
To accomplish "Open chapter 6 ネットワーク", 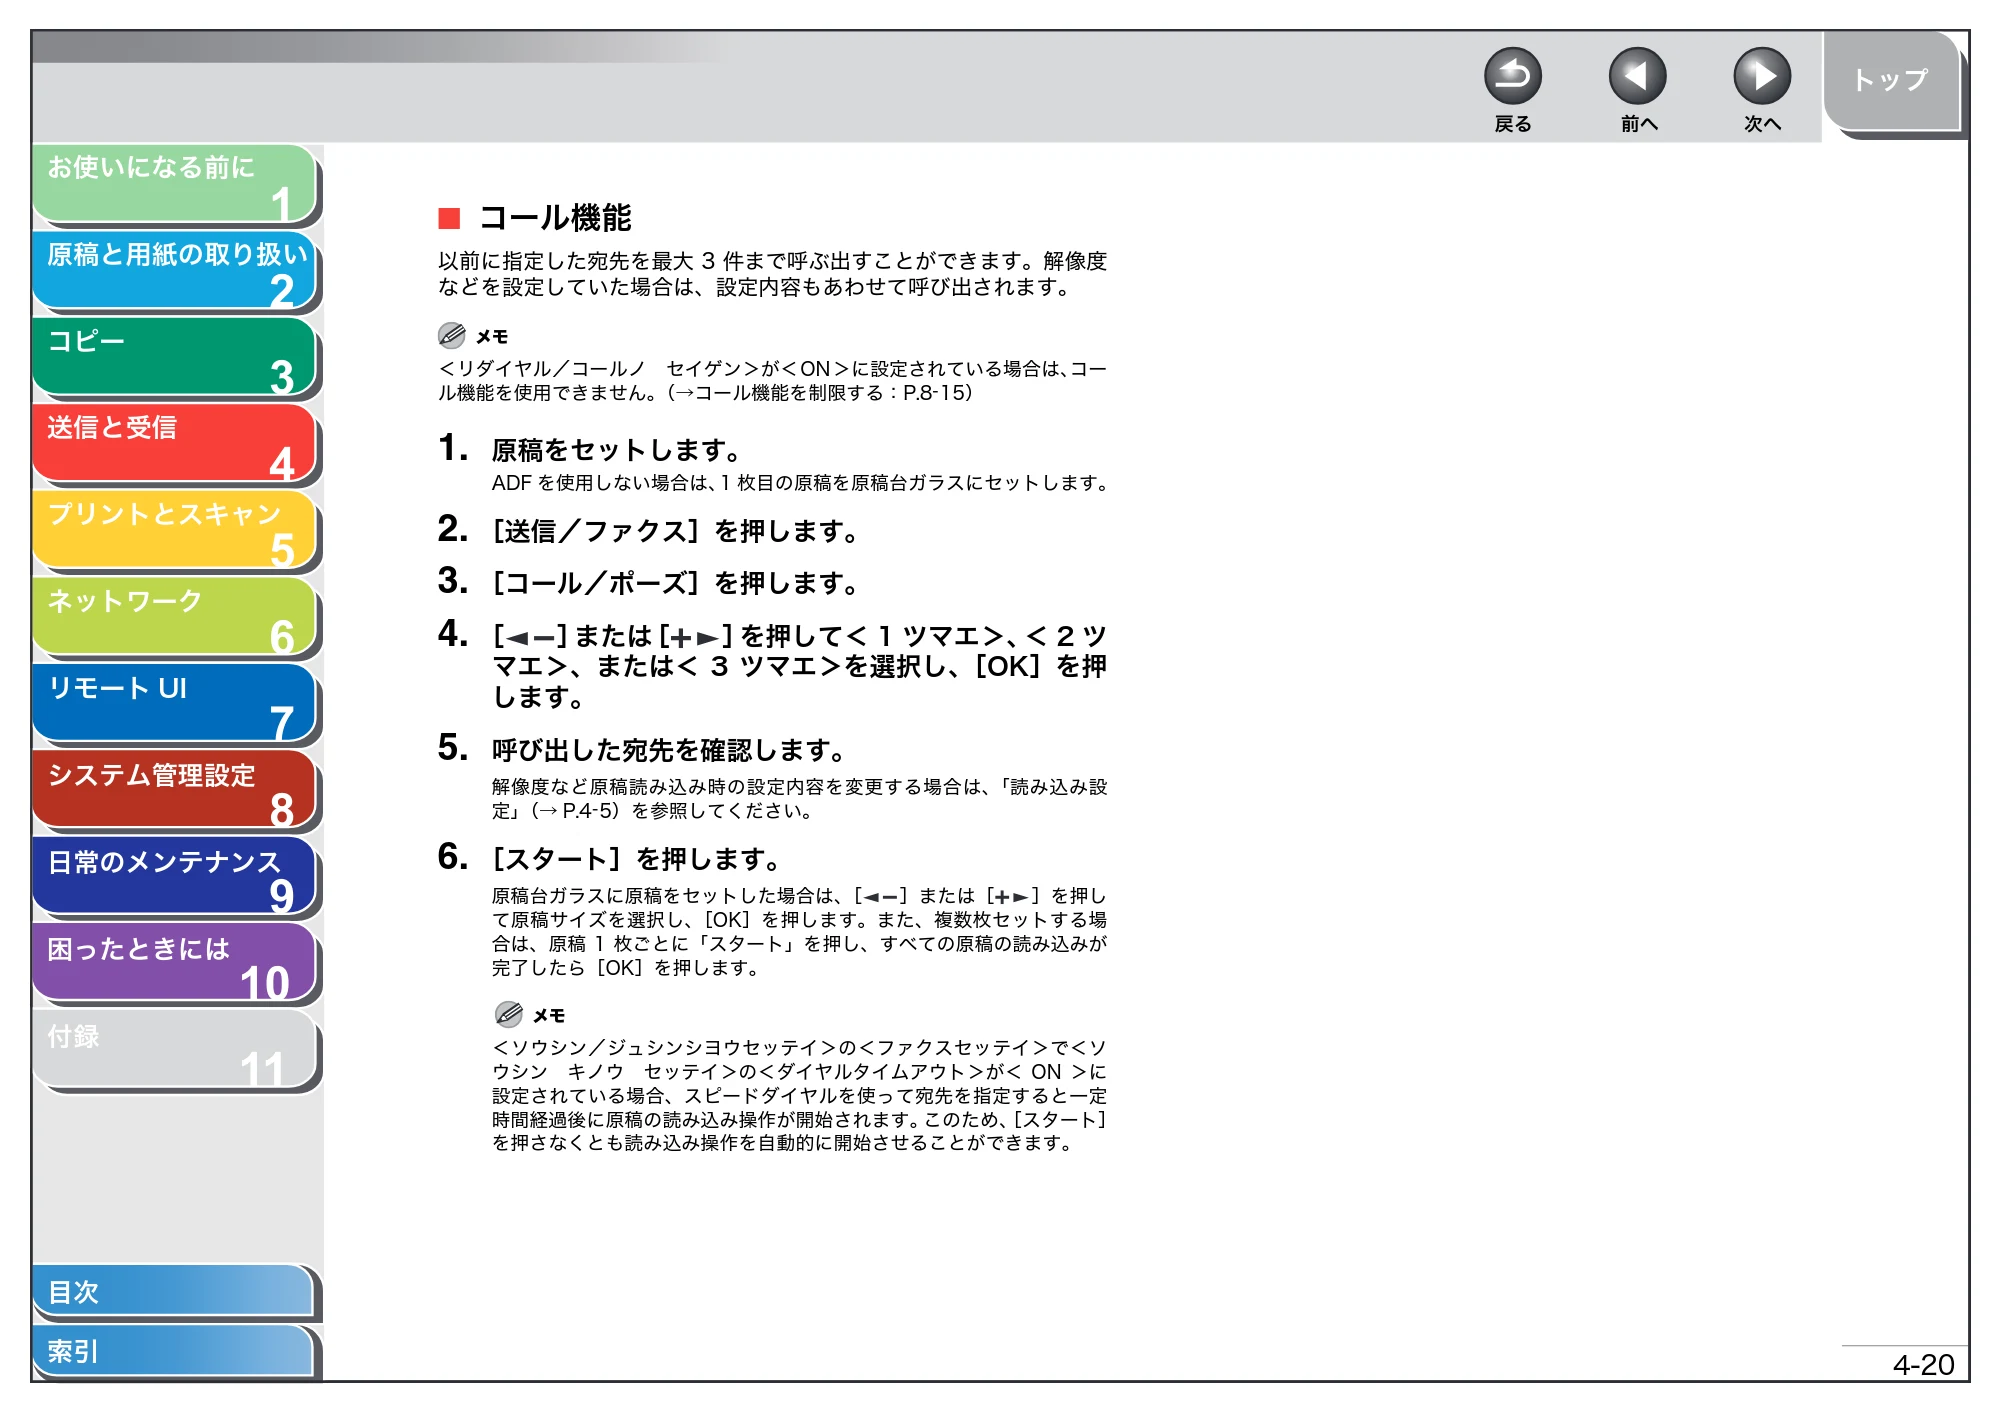I will [174, 618].
